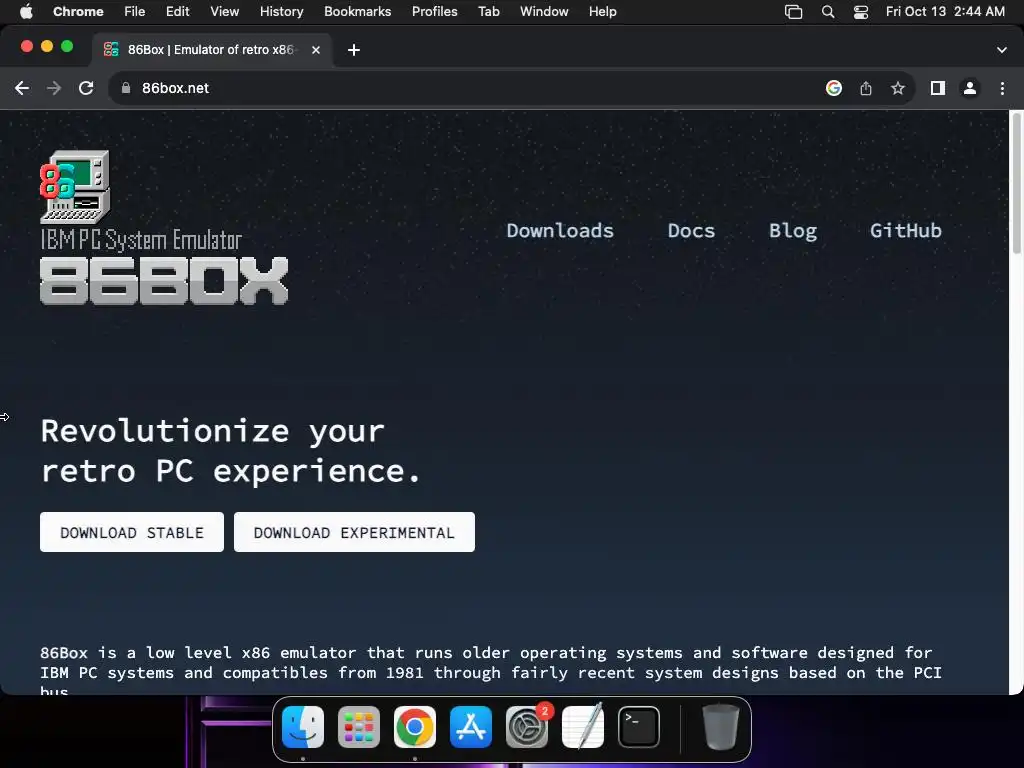The width and height of the screenshot is (1024, 768).
Task: Close the 86Box tab
Action: coord(316,50)
